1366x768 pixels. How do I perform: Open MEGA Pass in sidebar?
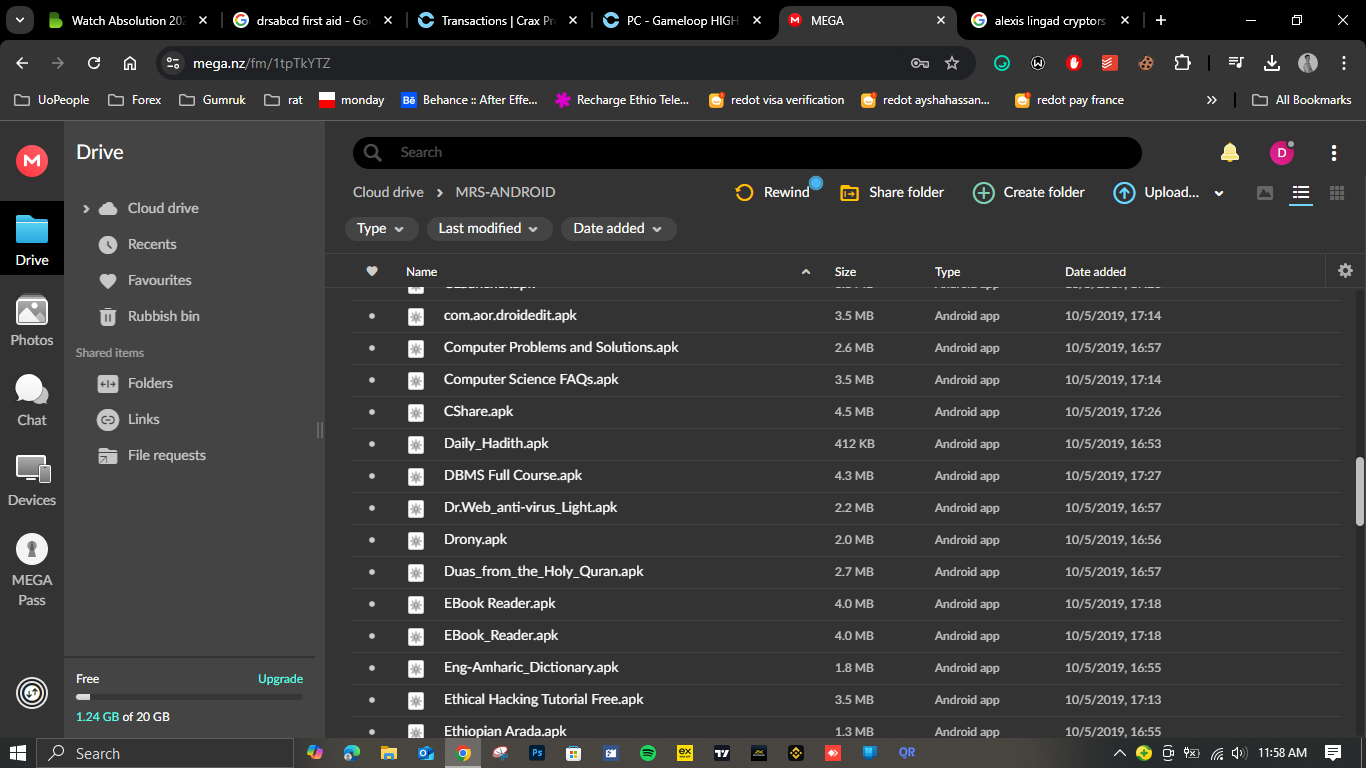click(32, 569)
